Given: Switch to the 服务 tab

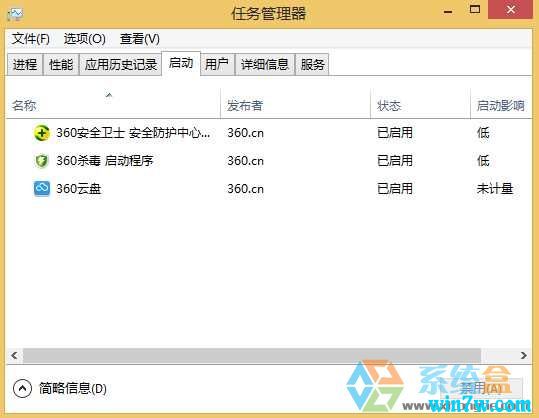Looking at the screenshot, I should (x=312, y=64).
